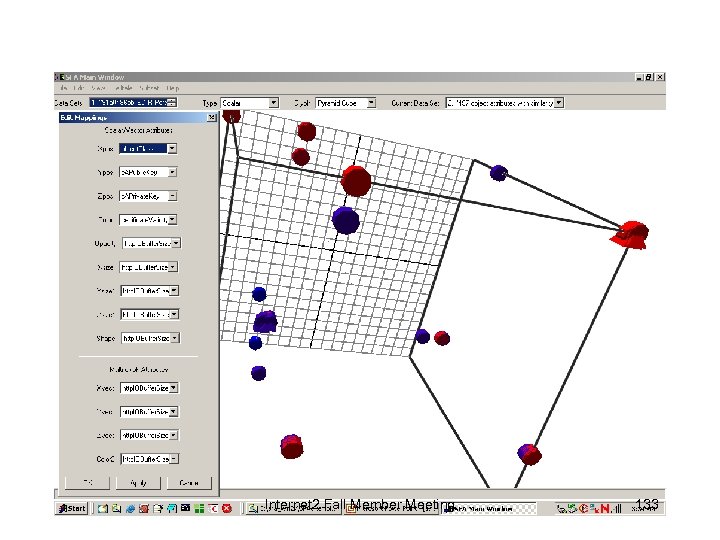720x540 pixels.
Task: Open the Zpos attribute dropdown
Action: (x=172, y=196)
